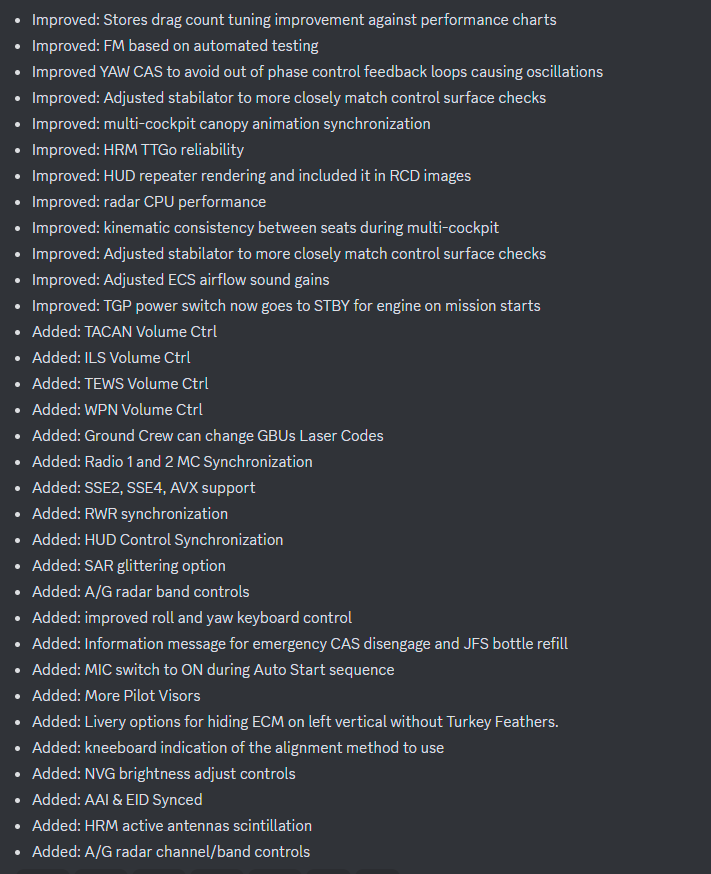Screen dimensions: 711x874
Task: Click the 'Improved YAW CAS' changelog line
Action: pyautogui.click(x=318, y=72)
